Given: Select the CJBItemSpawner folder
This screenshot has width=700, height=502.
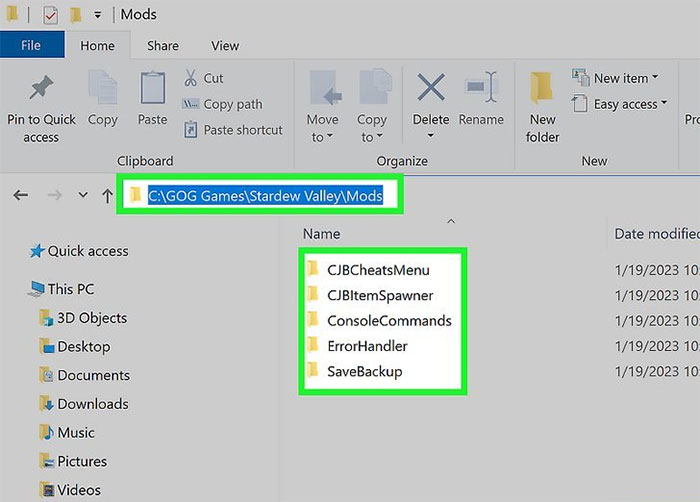Looking at the screenshot, I should pyautogui.click(x=380, y=295).
